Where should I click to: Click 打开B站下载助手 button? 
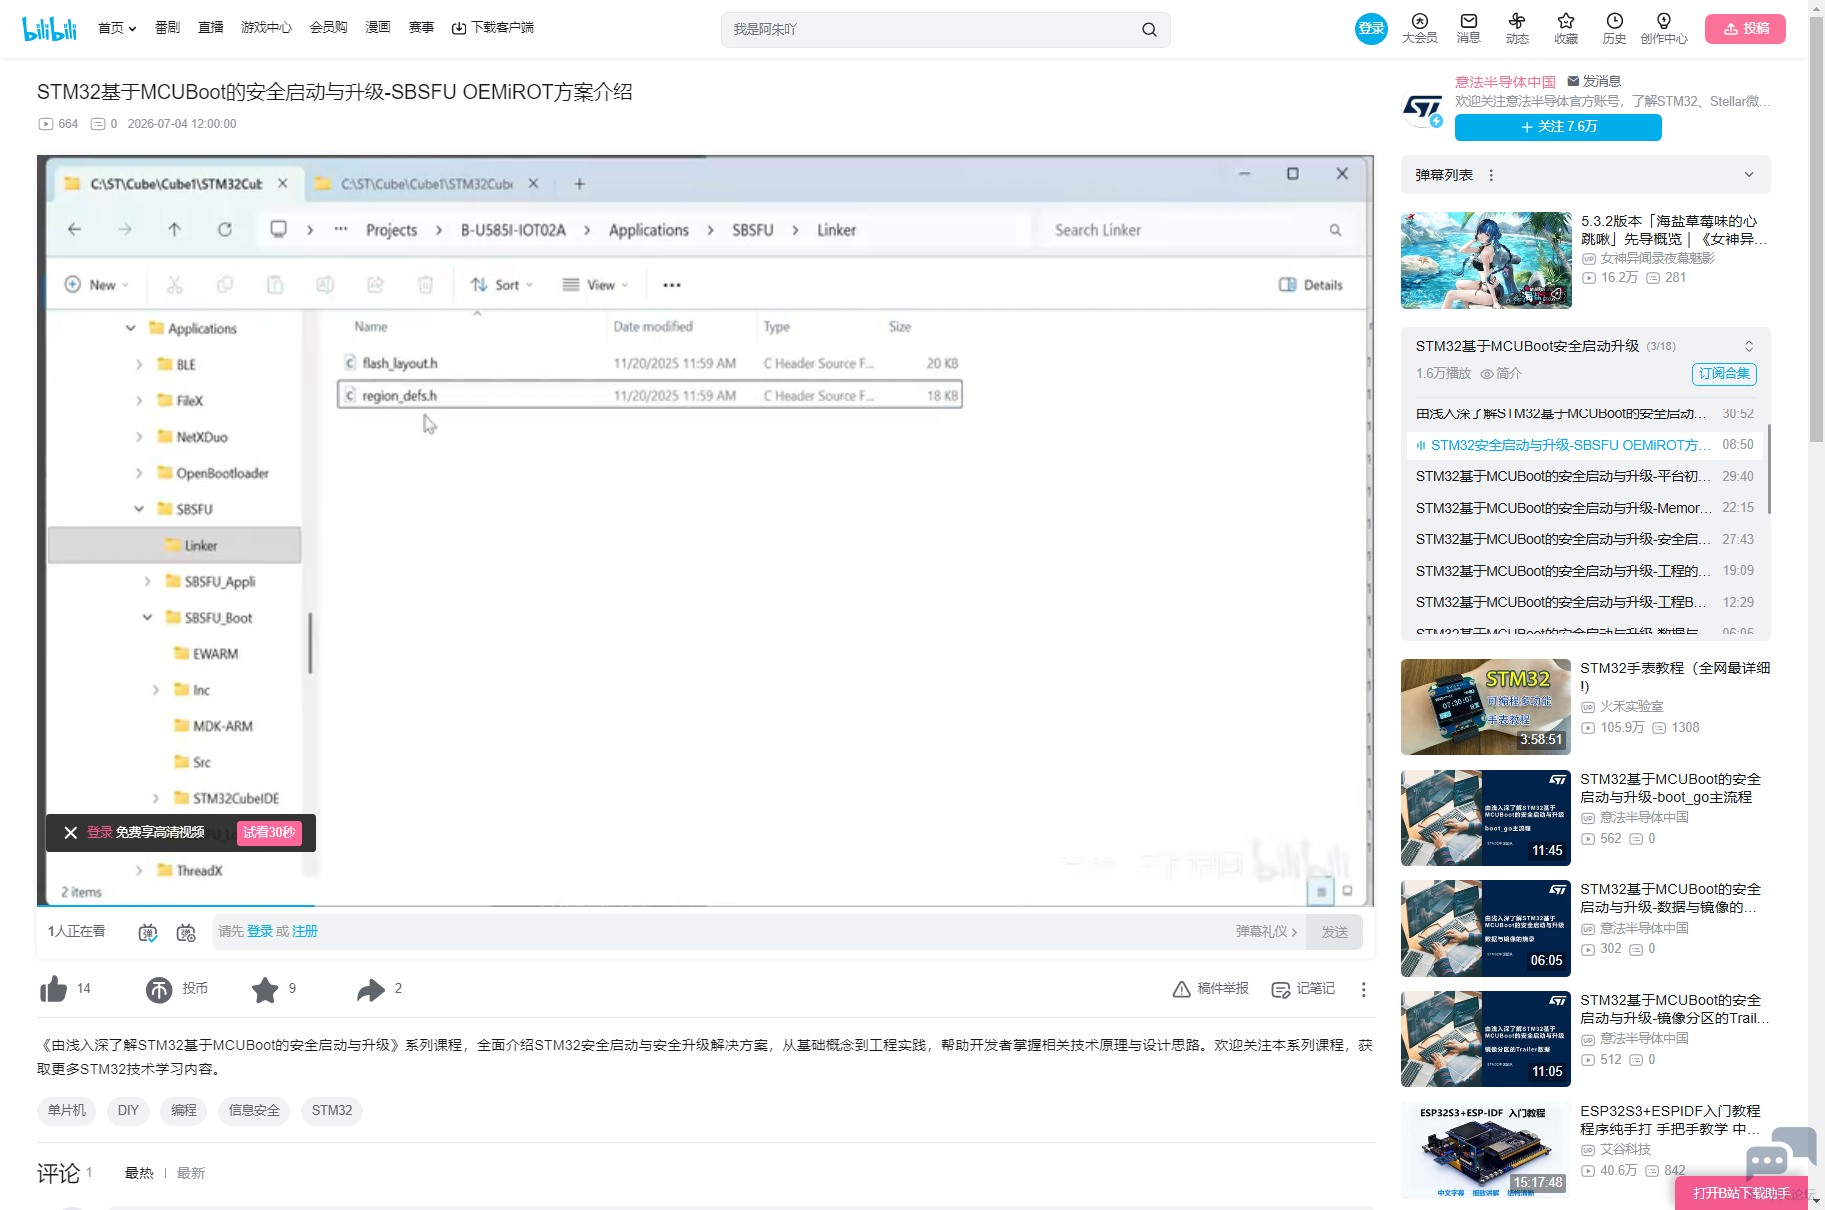tap(1741, 1193)
